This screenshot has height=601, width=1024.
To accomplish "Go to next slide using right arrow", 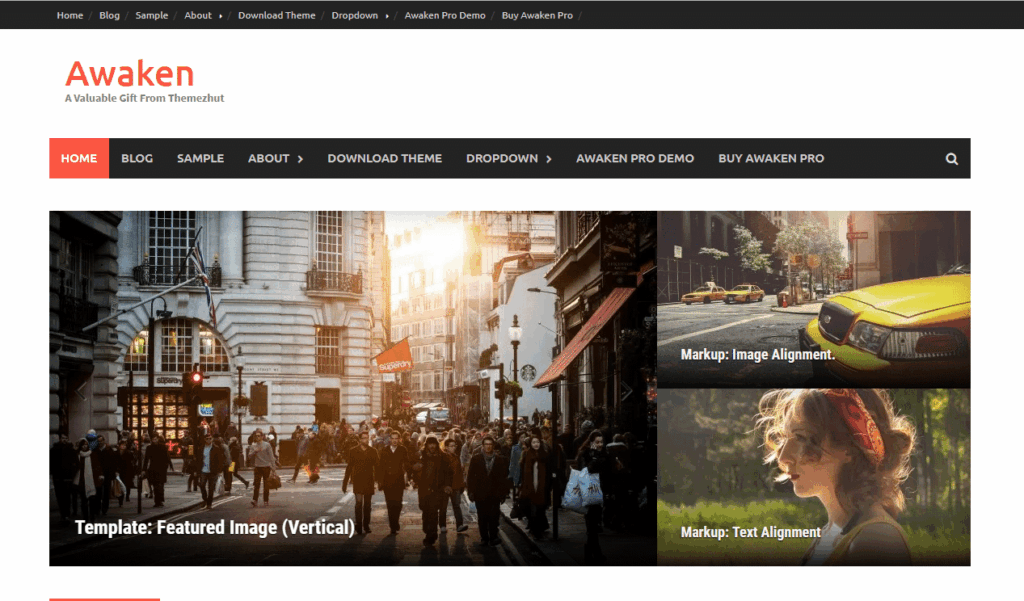I will click(626, 391).
